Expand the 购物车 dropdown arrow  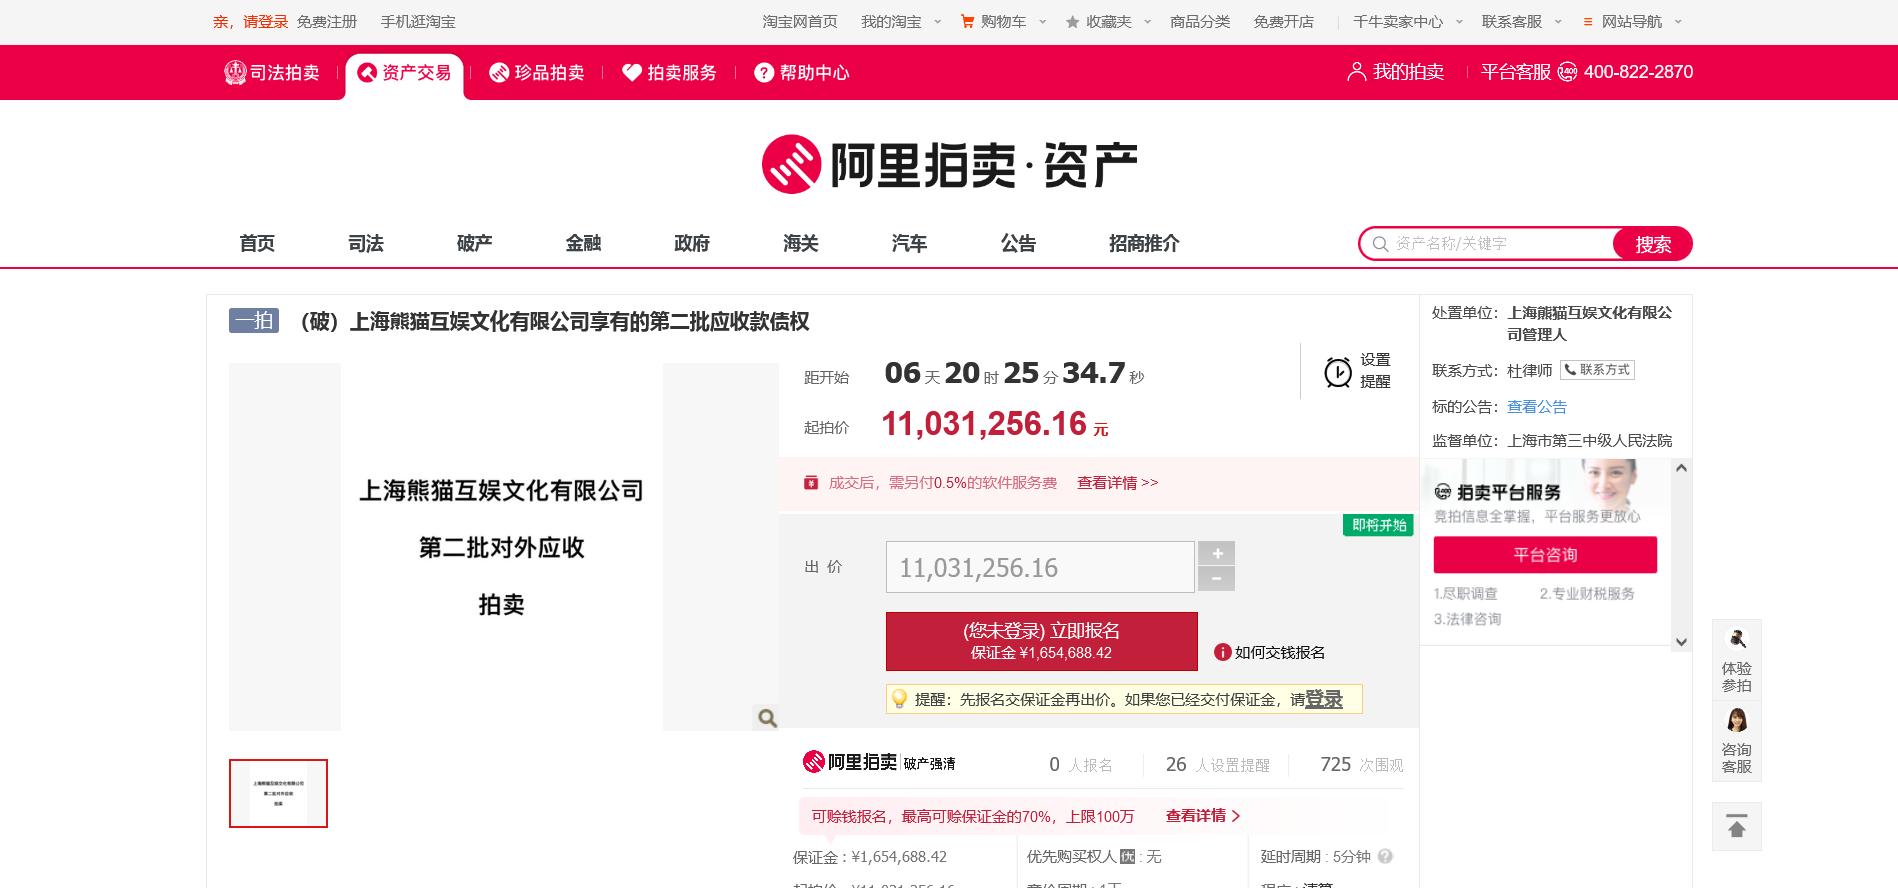click(x=1042, y=21)
